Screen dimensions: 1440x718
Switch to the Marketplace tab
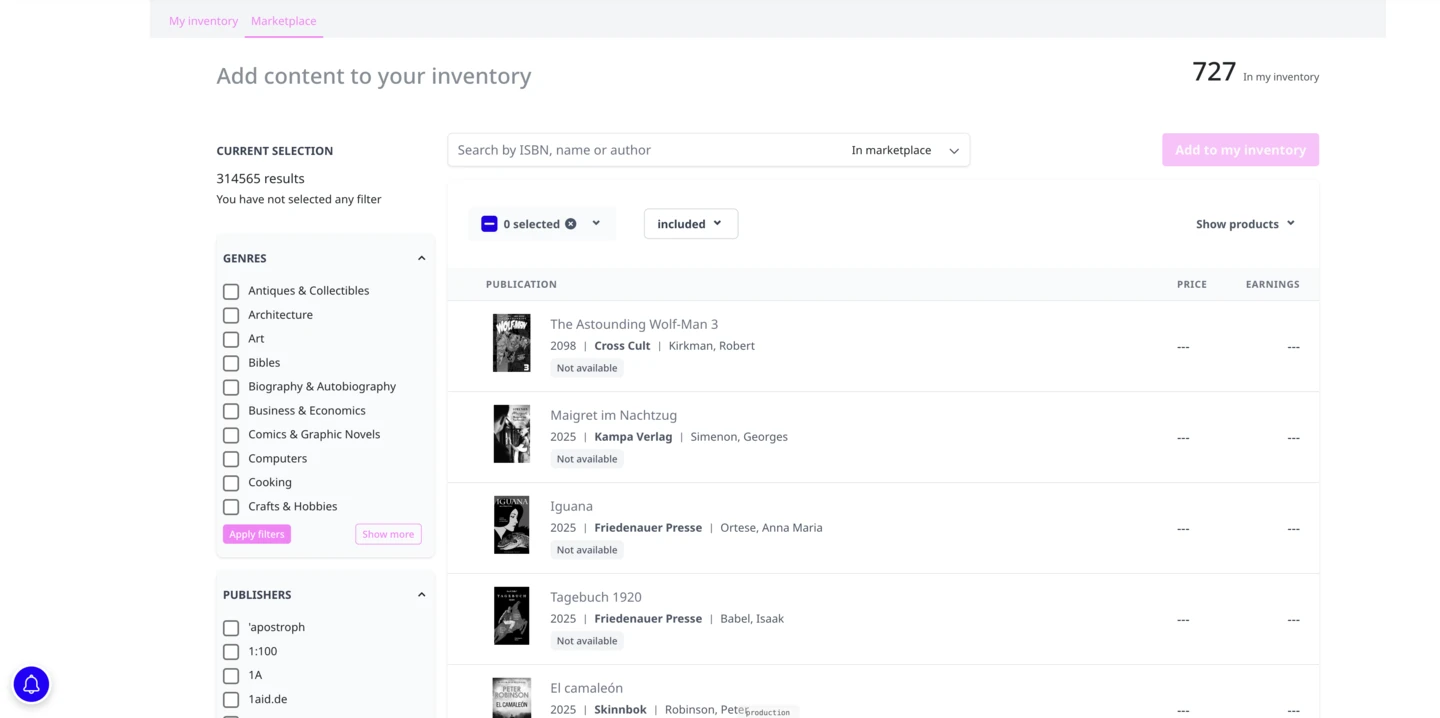point(284,21)
